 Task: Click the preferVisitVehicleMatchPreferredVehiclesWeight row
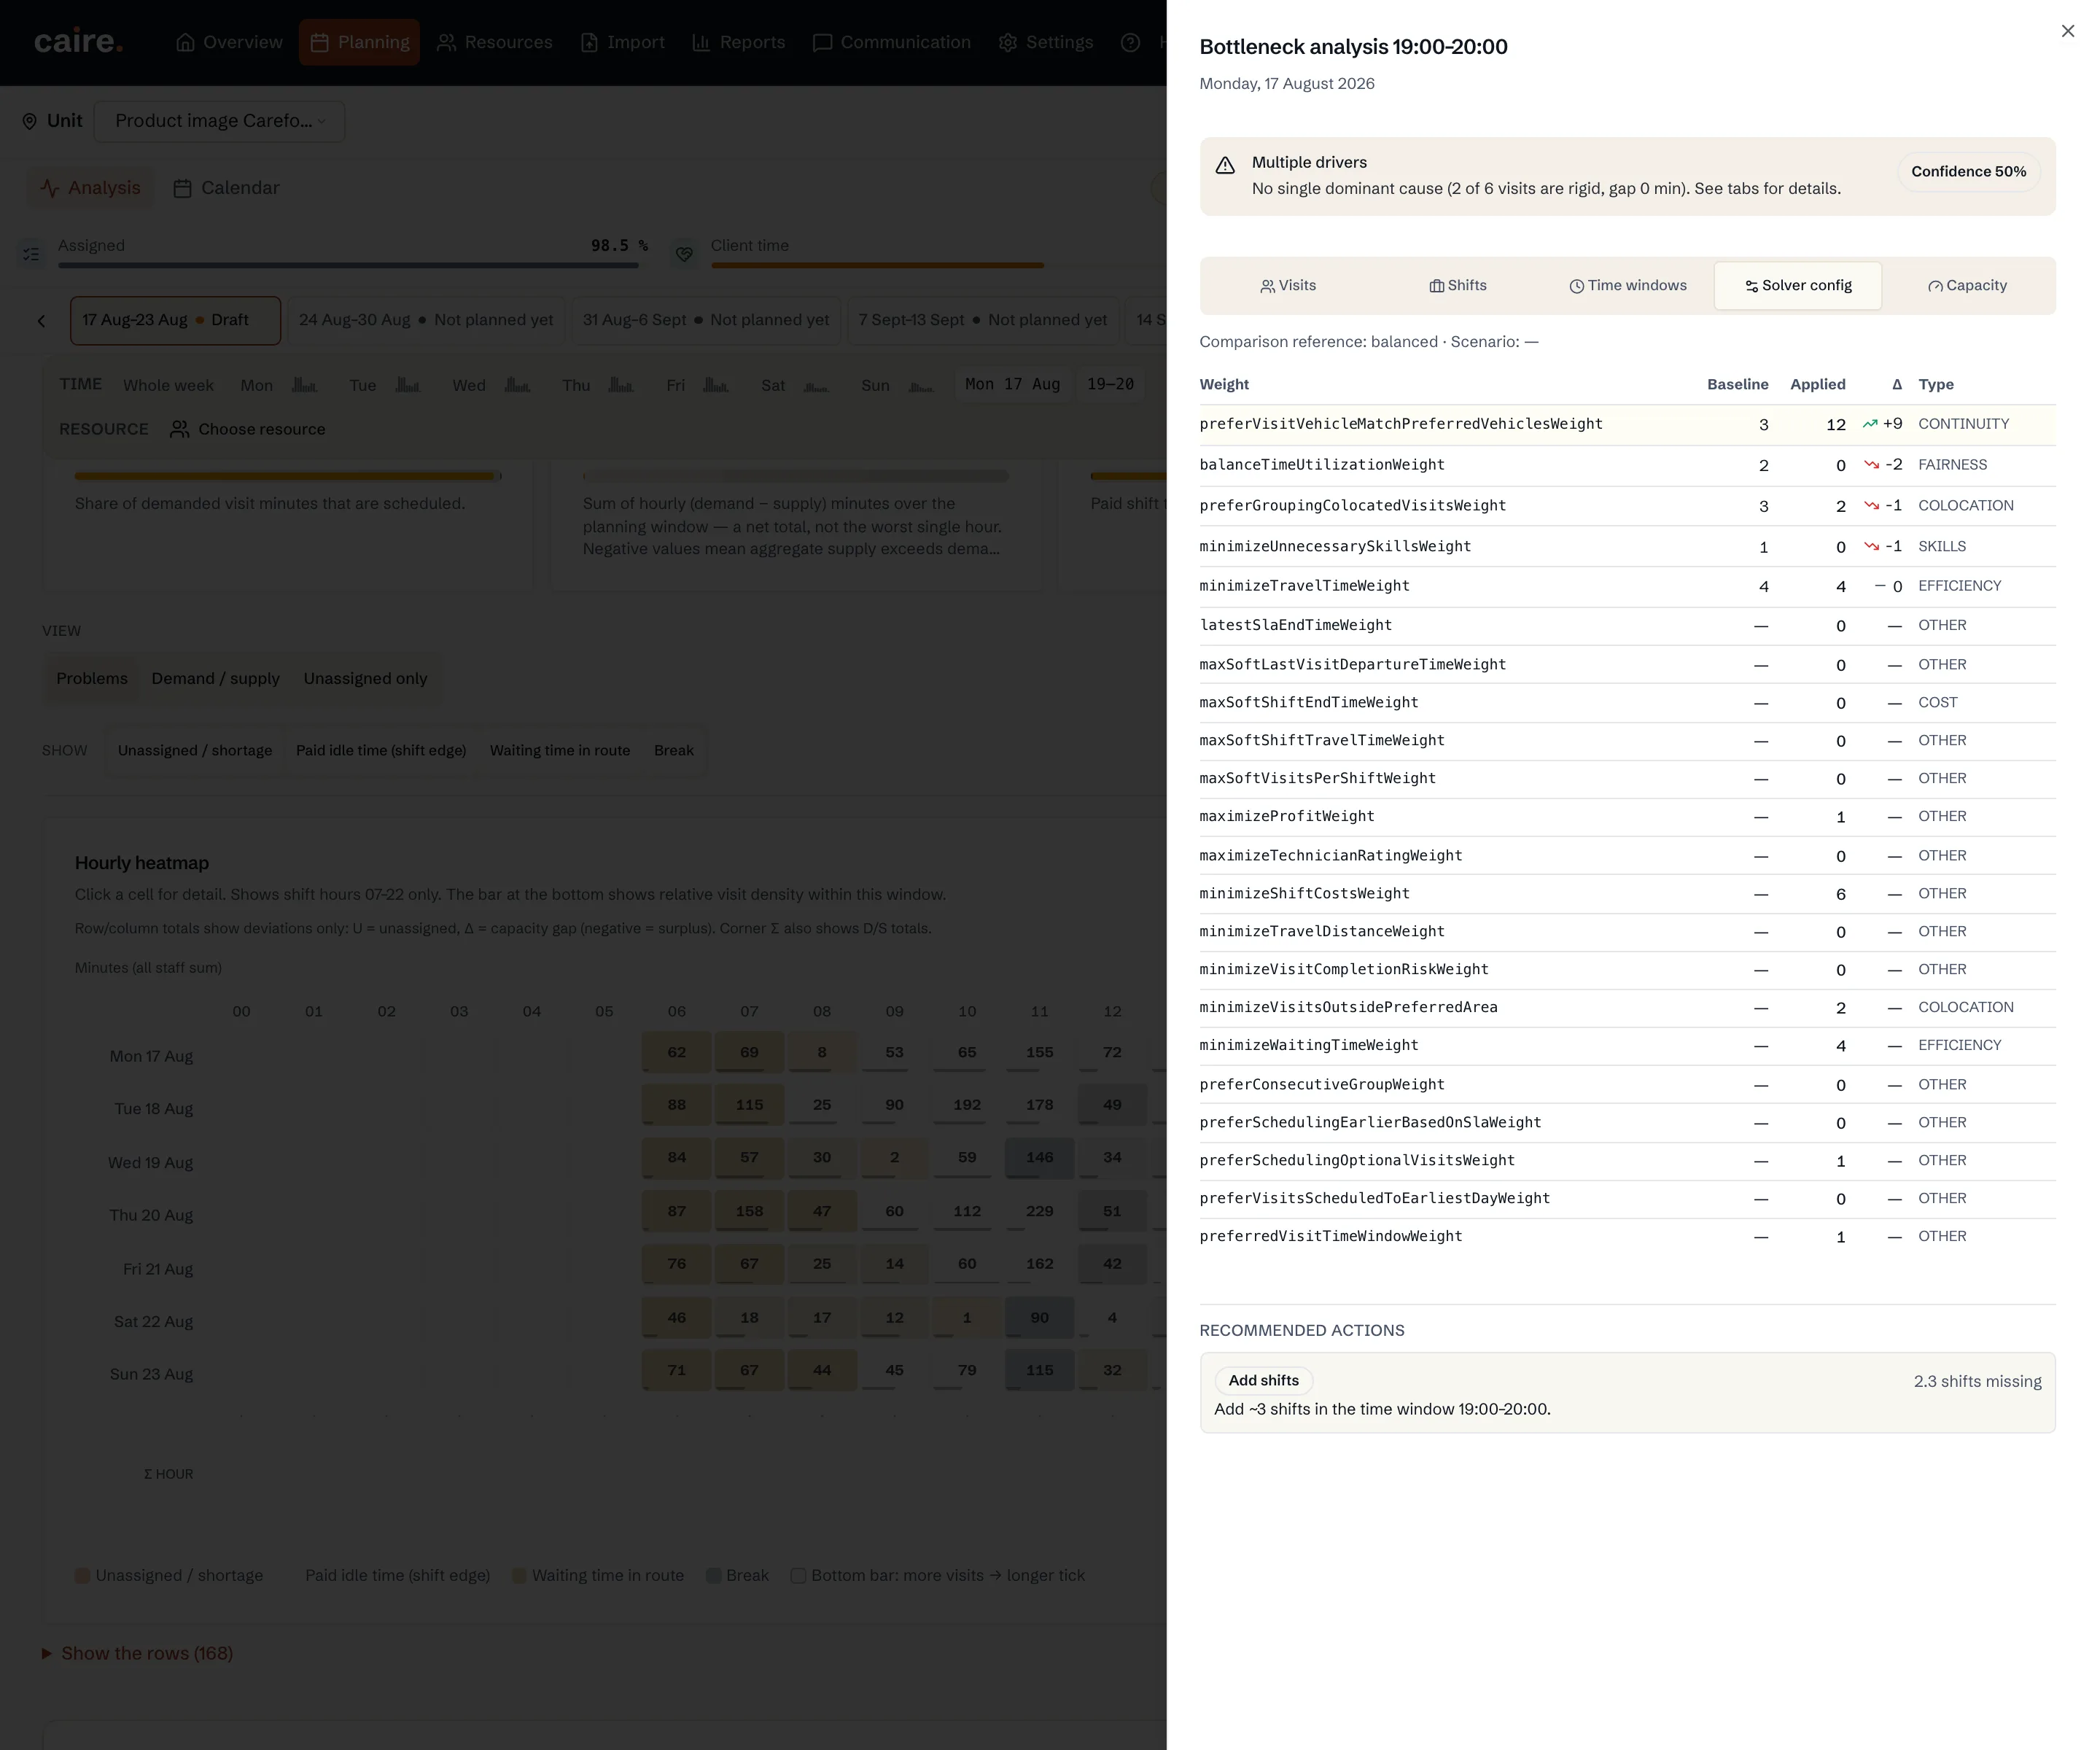click(x=1627, y=424)
